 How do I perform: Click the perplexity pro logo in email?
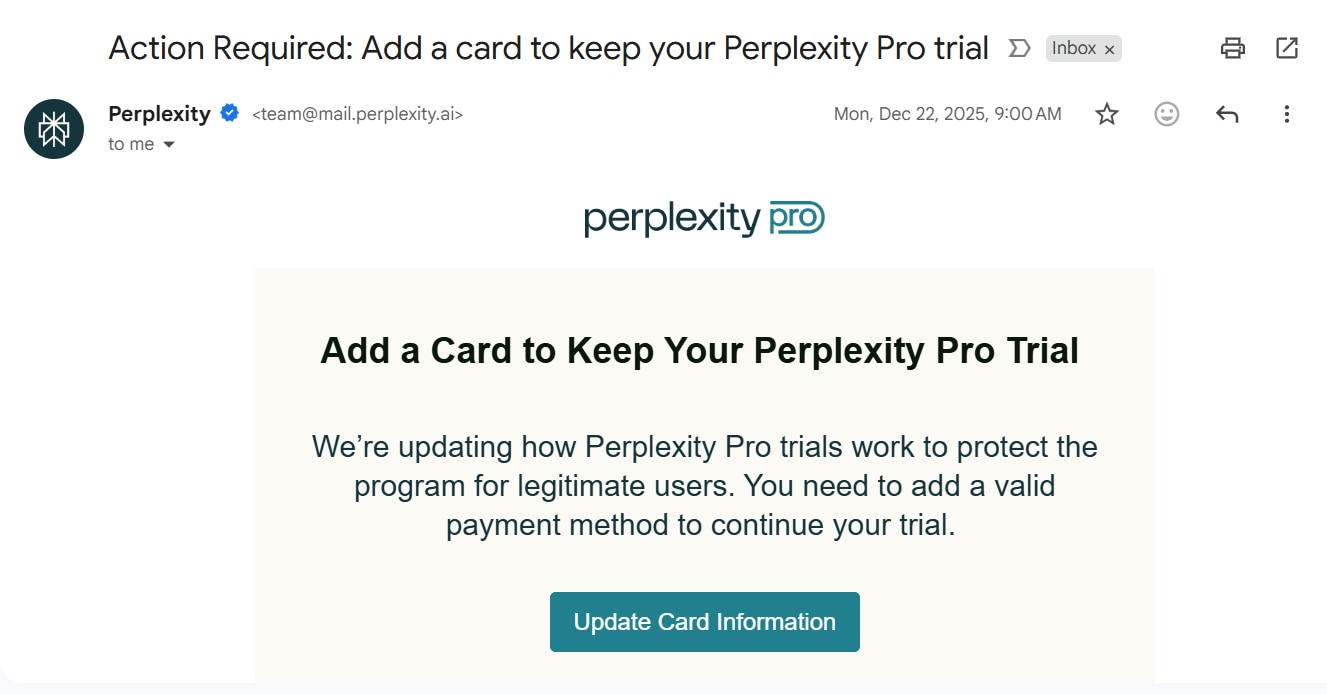point(704,218)
